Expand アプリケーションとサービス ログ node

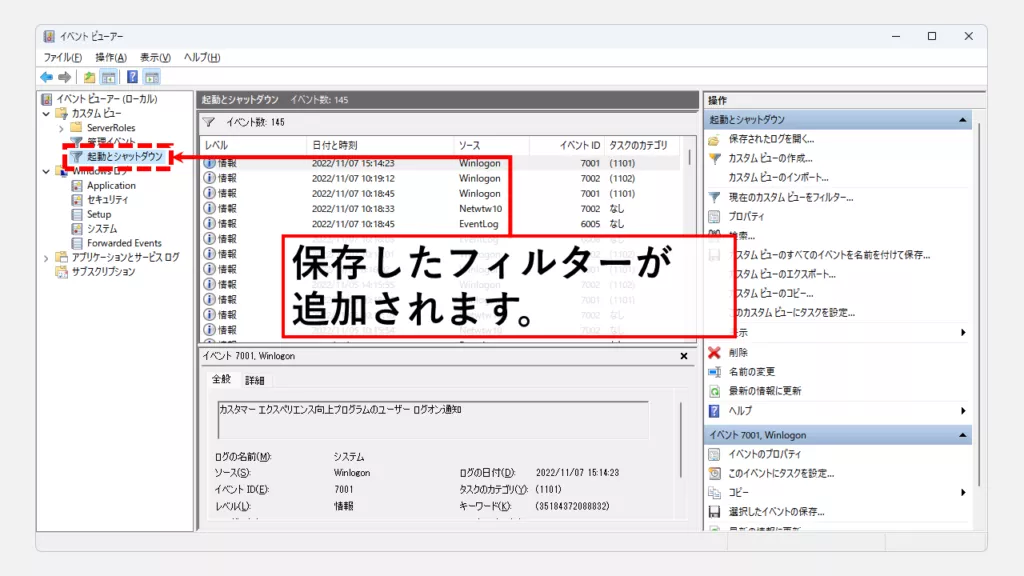tap(46, 257)
